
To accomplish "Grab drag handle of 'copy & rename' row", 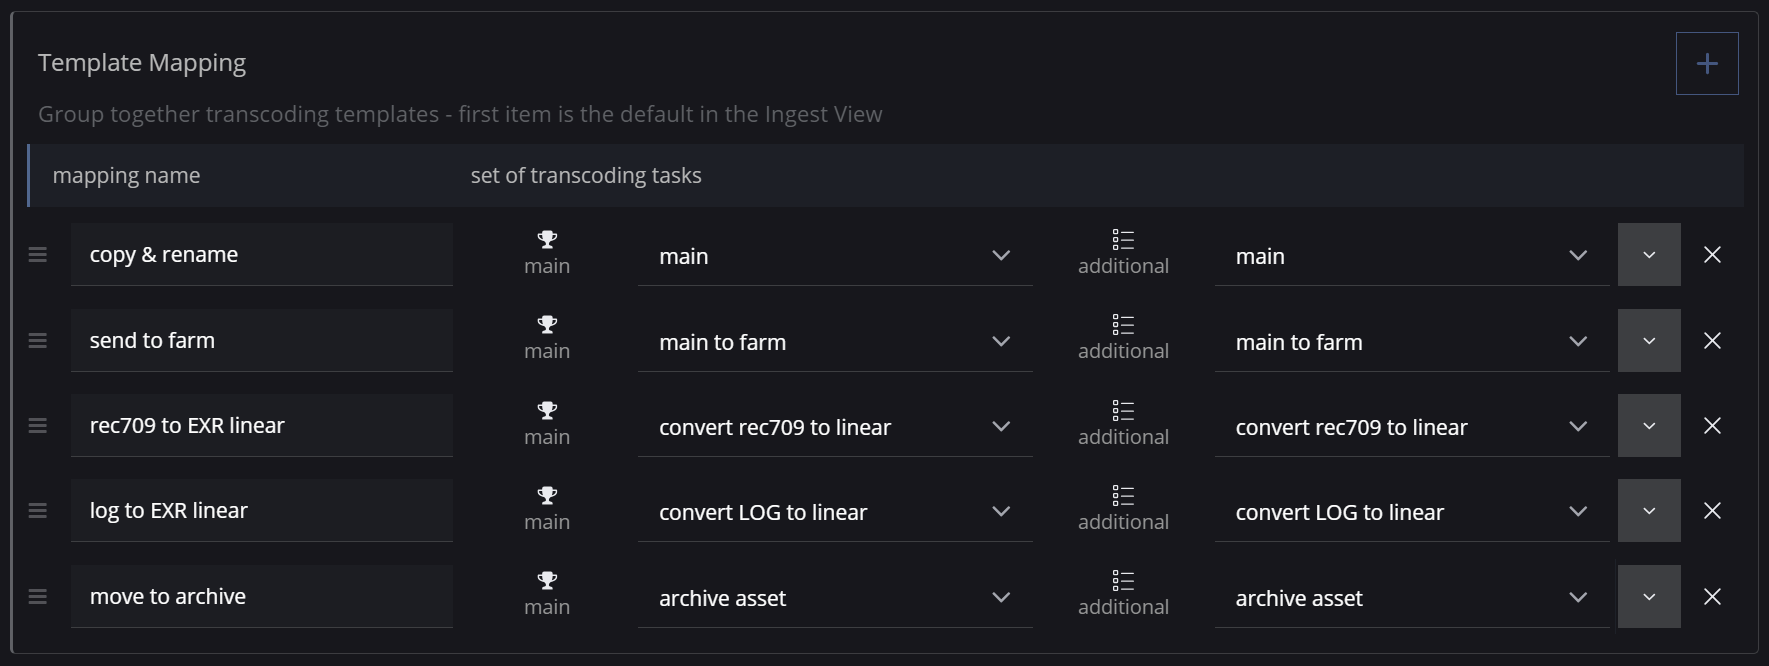I will pyautogui.click(x=38, y=255).
